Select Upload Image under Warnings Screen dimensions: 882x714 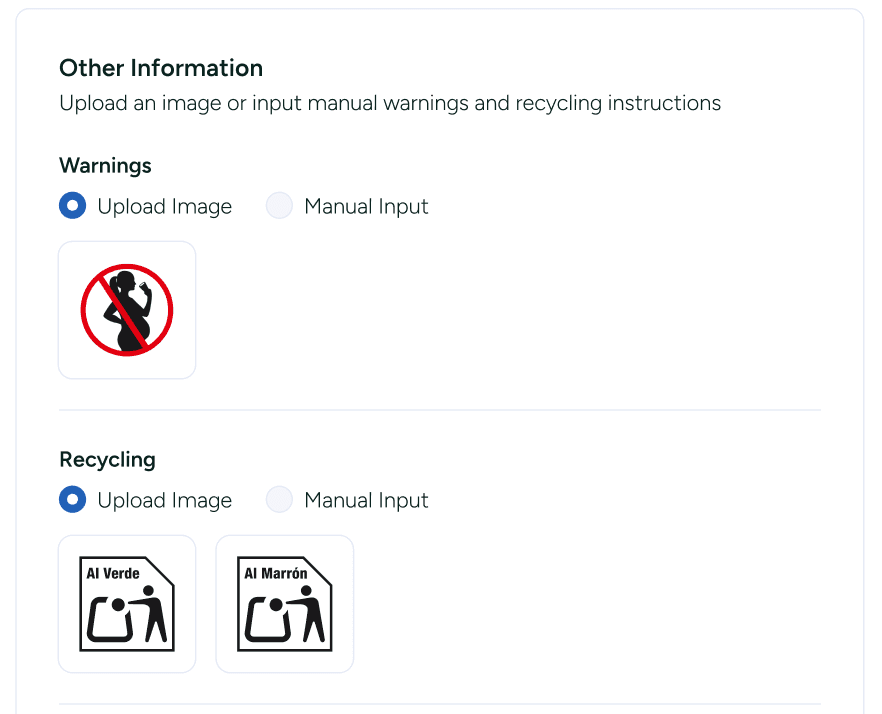(72, 205)
